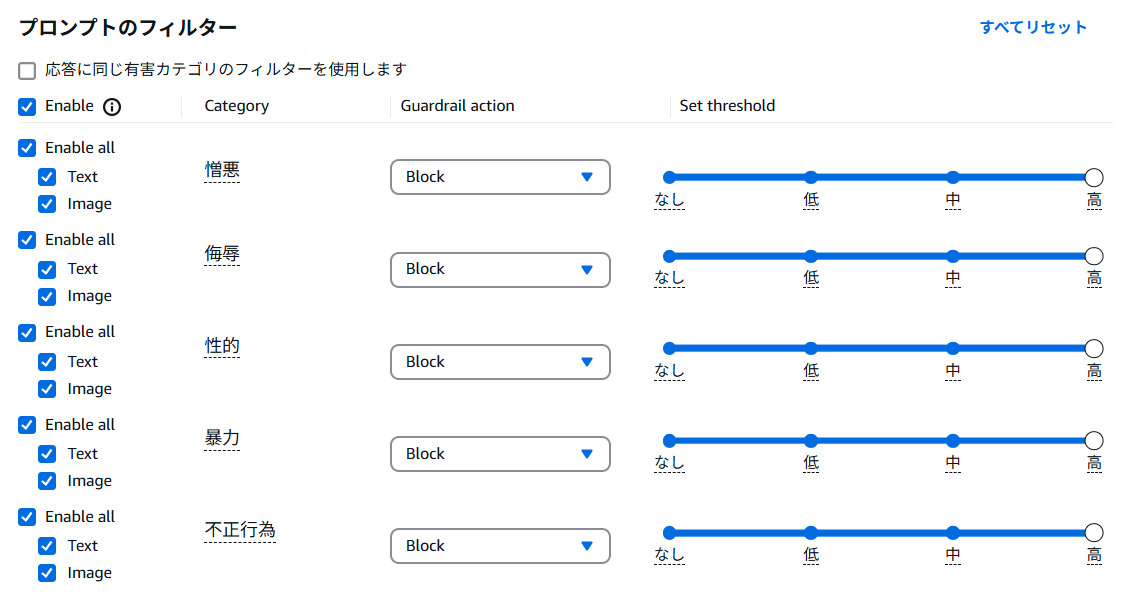
Task: Click the 高 handle on 不正行為 slider
Action: tap(1094, 533)
